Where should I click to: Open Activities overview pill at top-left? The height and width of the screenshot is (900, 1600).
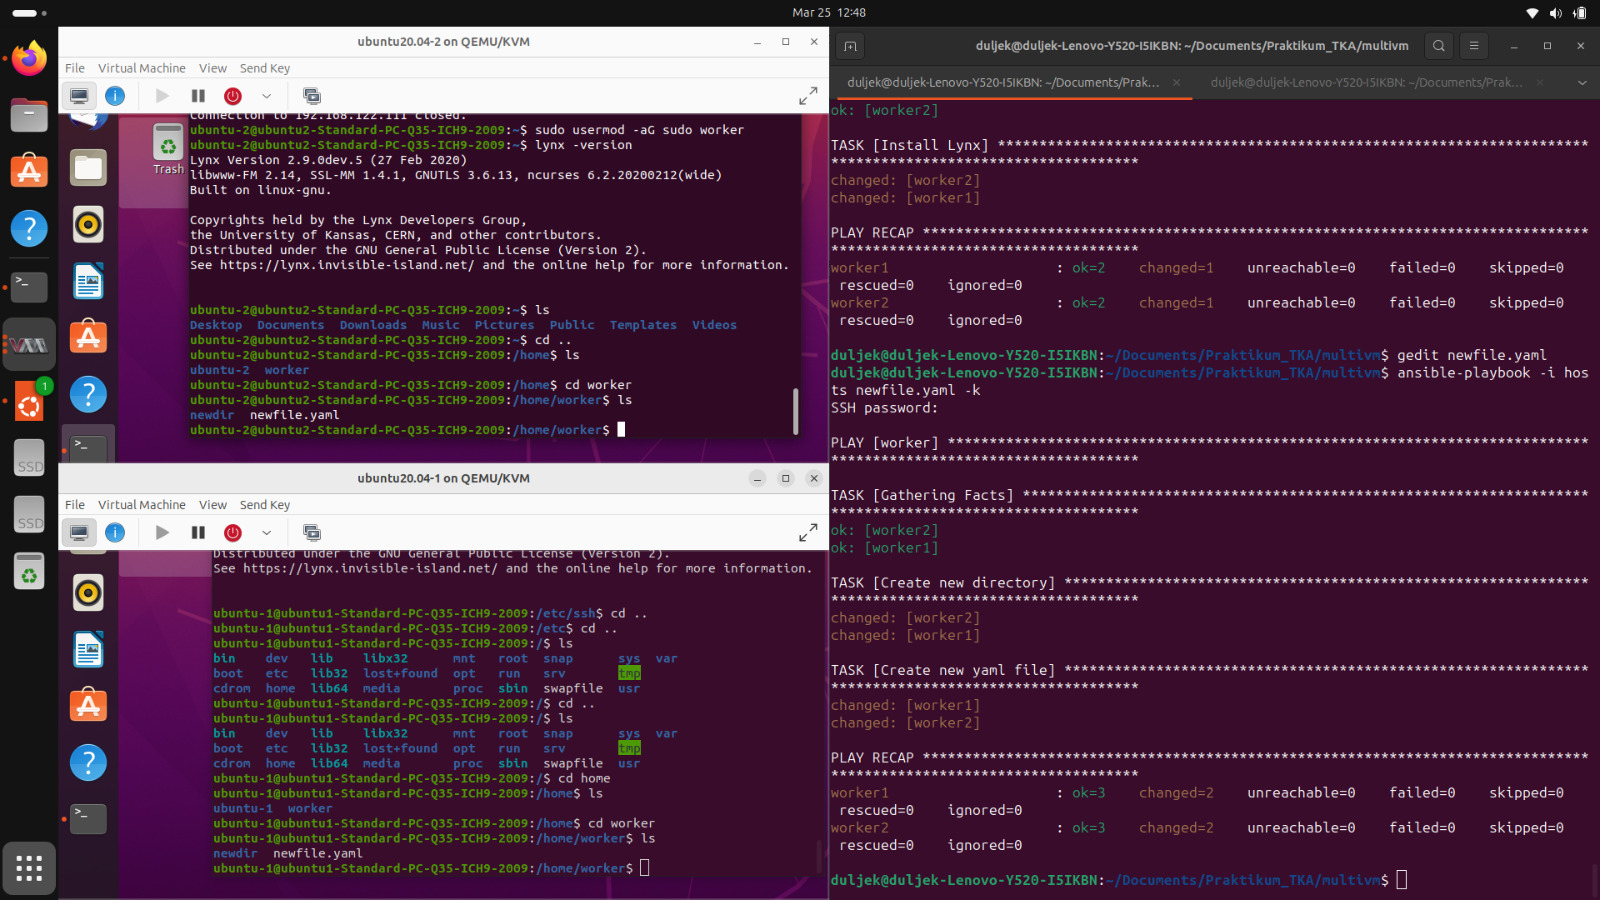[29, 13]
